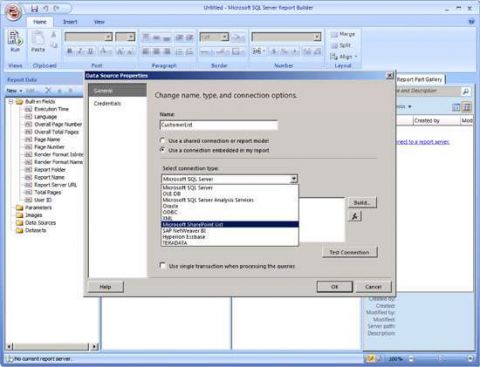Select Execution Time field in tree

tap(51, 109)
